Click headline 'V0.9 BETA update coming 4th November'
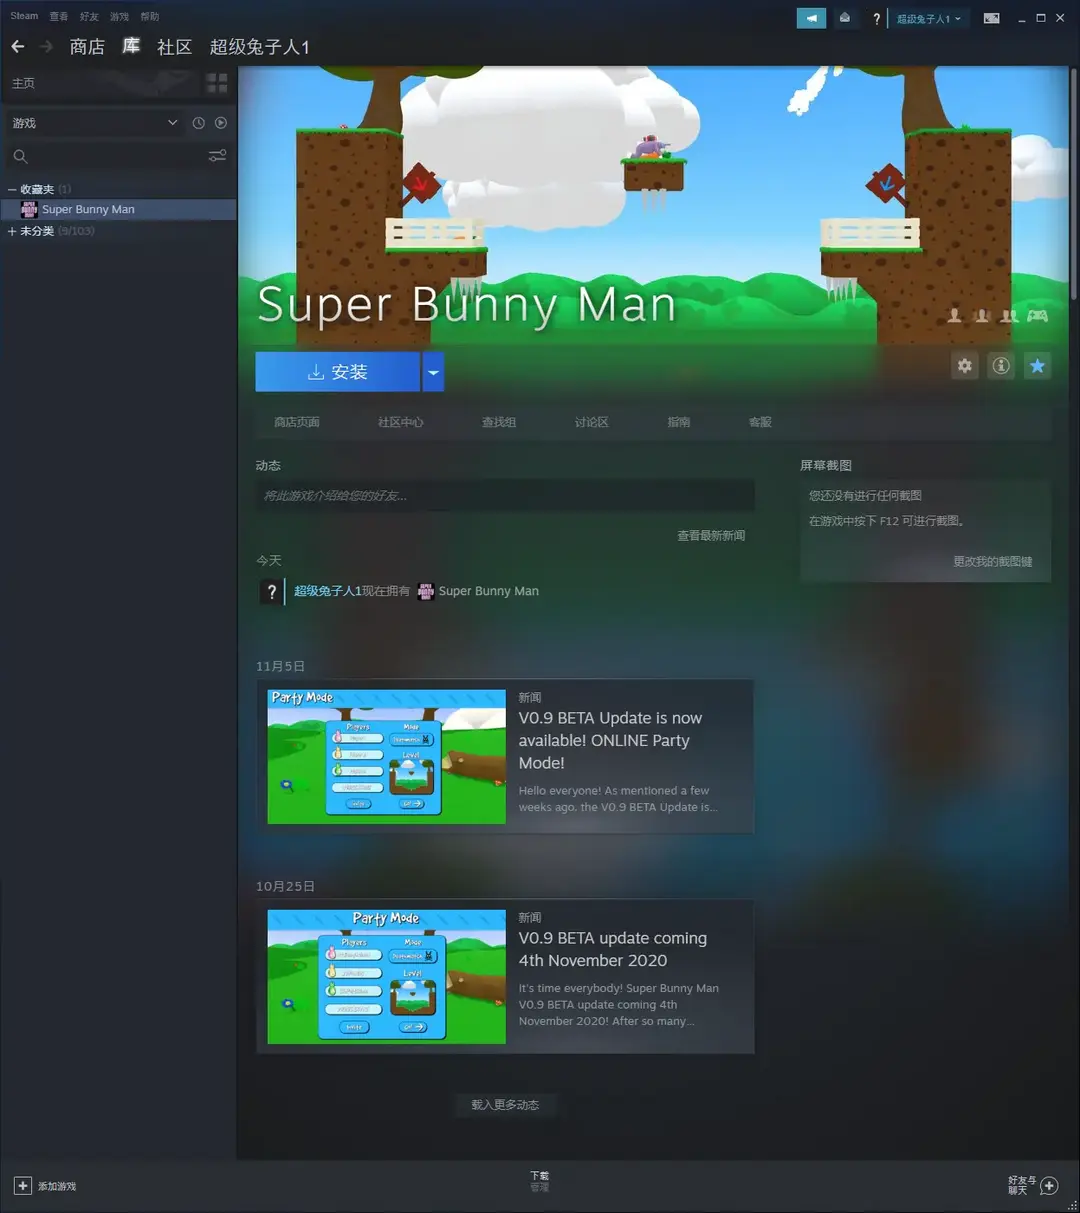The height and width of the screenshot is (1213, 1080). [x=612, y=950]
